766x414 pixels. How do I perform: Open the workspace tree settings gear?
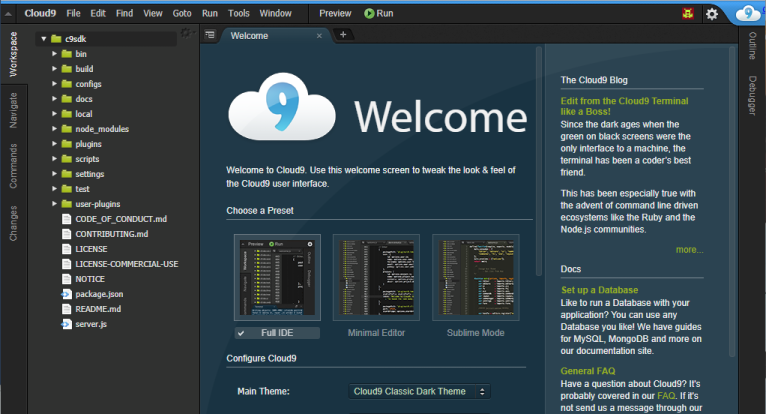coord(187,33)
